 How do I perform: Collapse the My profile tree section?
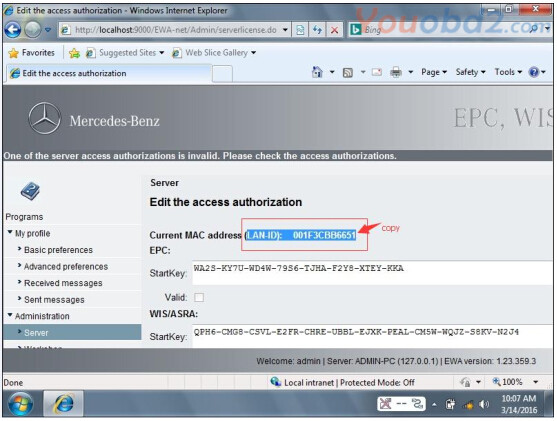(x=10, y=232)
